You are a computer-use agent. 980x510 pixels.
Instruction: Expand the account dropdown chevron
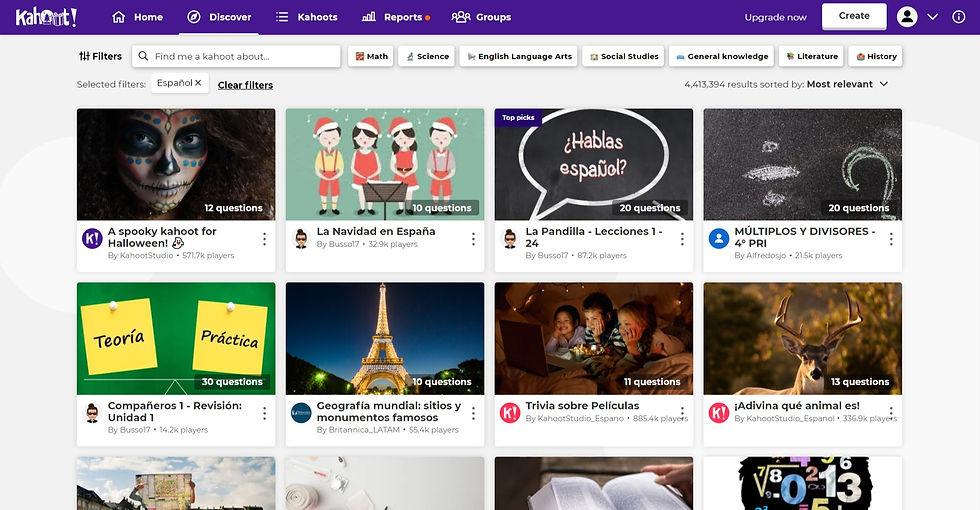(932, 17)
